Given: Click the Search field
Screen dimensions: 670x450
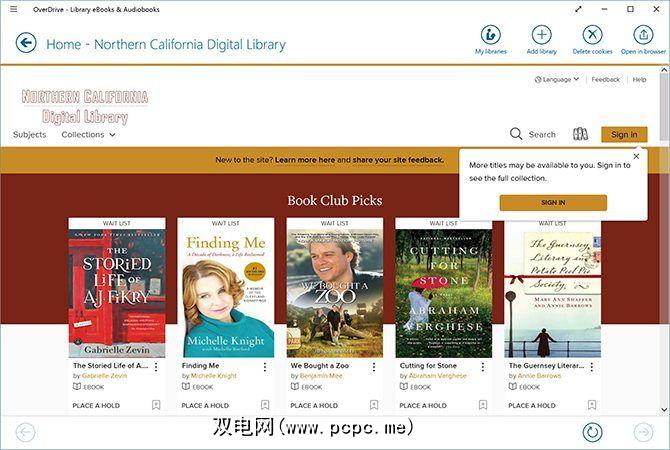Looking at the screenshot, I should [533, 134].
